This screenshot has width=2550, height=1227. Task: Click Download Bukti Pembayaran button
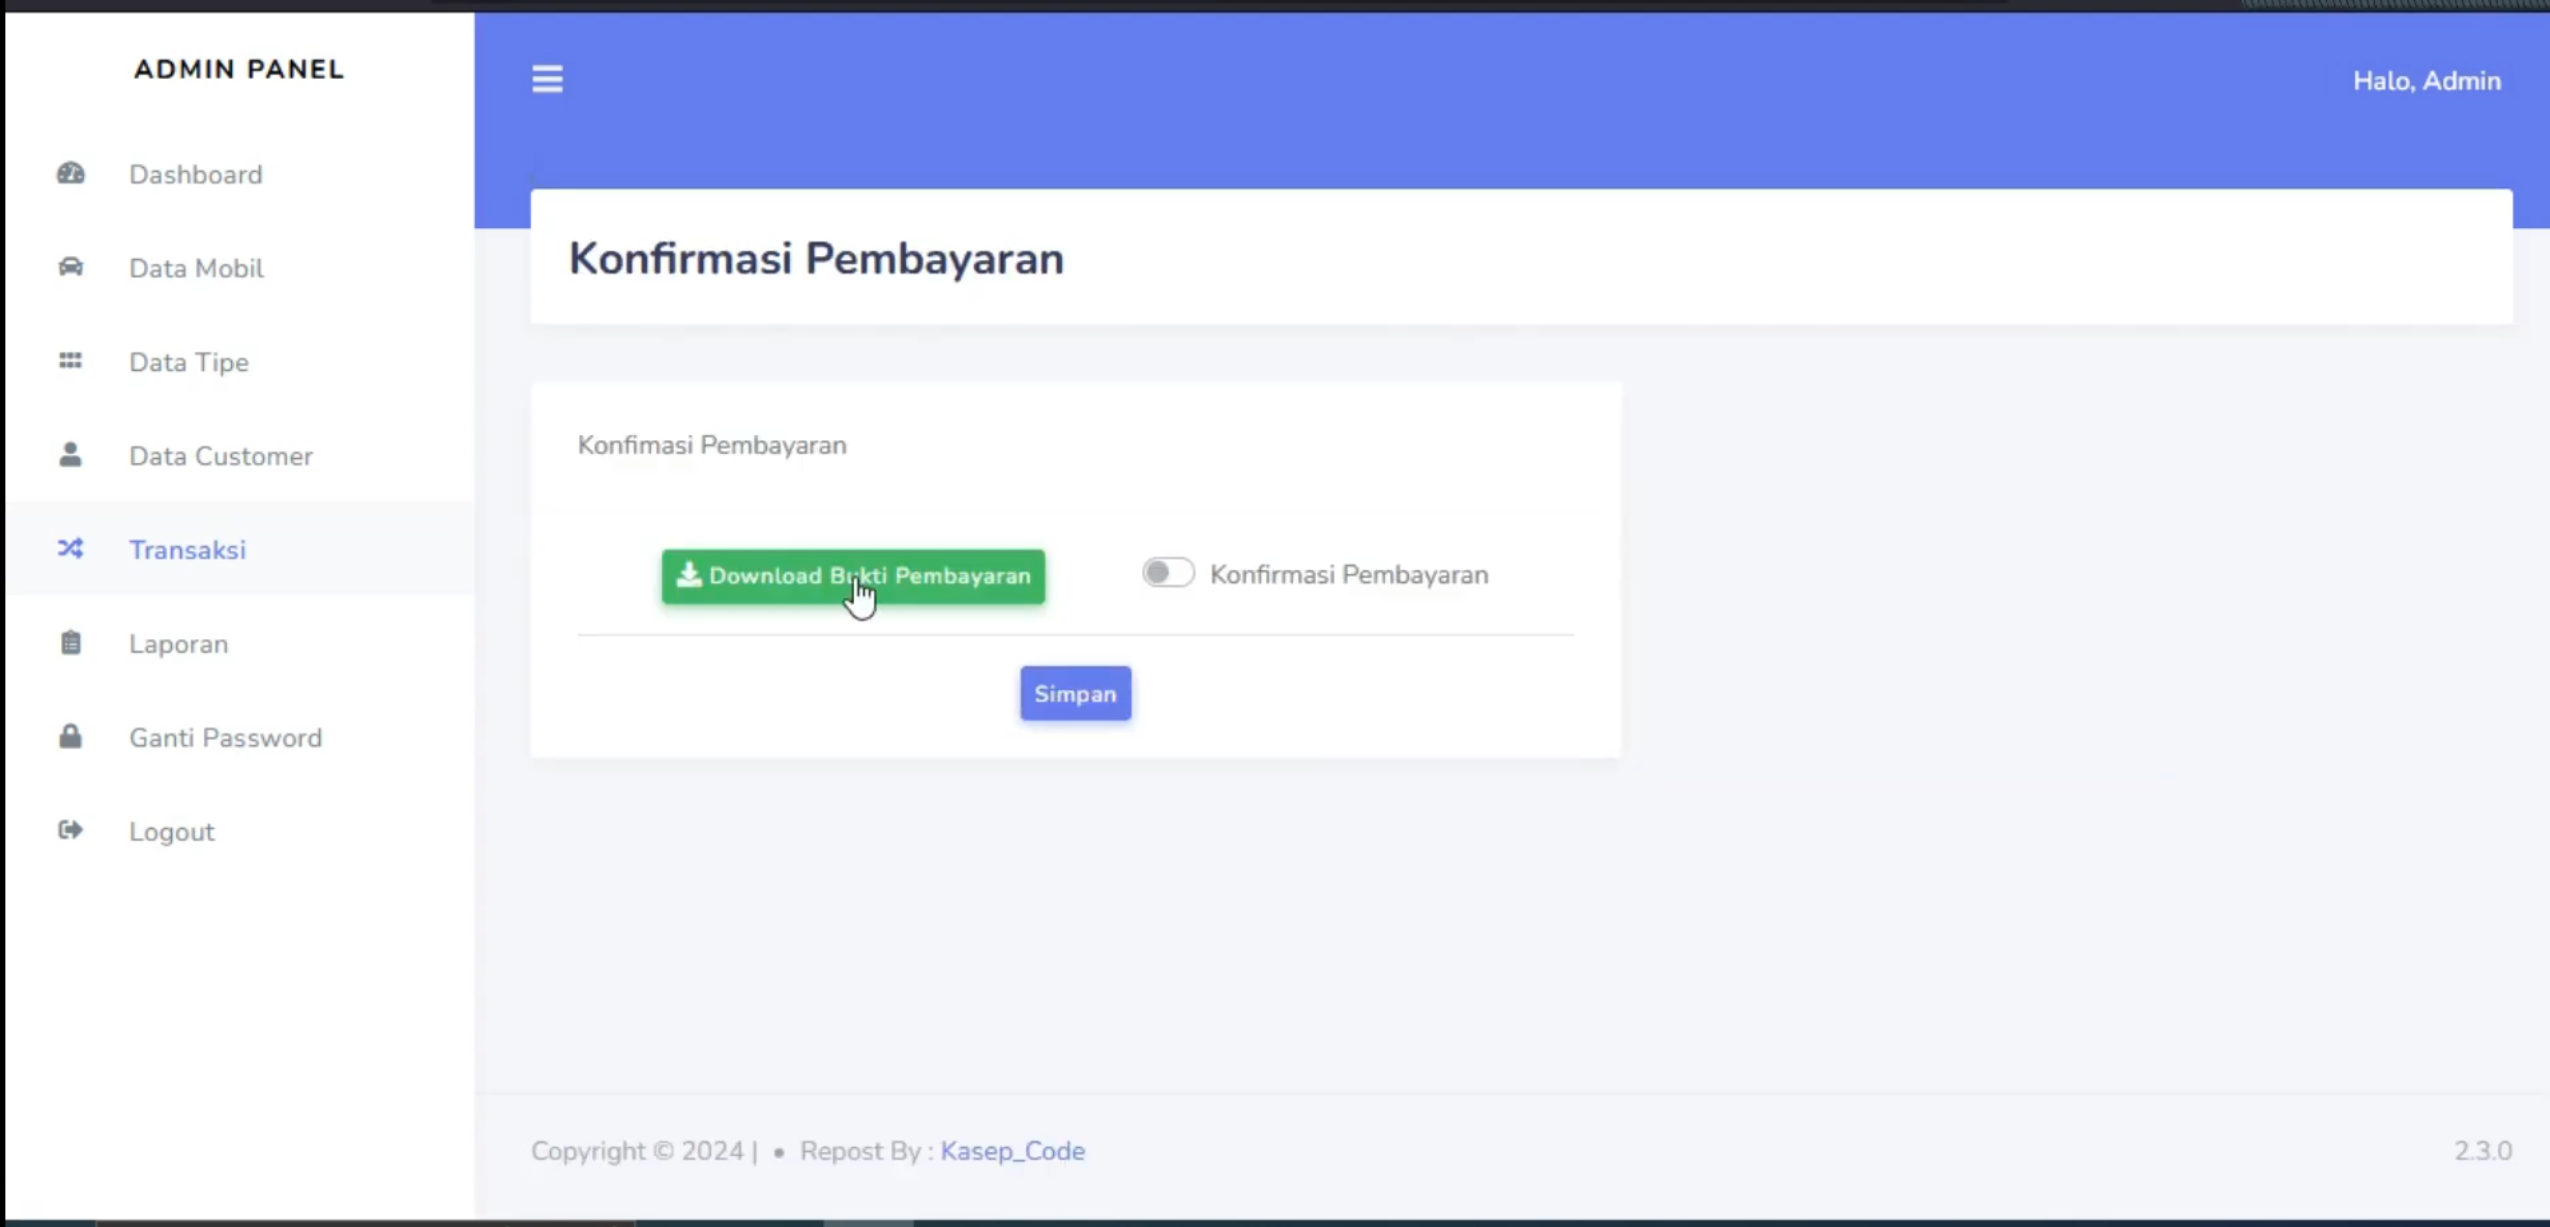853,576
